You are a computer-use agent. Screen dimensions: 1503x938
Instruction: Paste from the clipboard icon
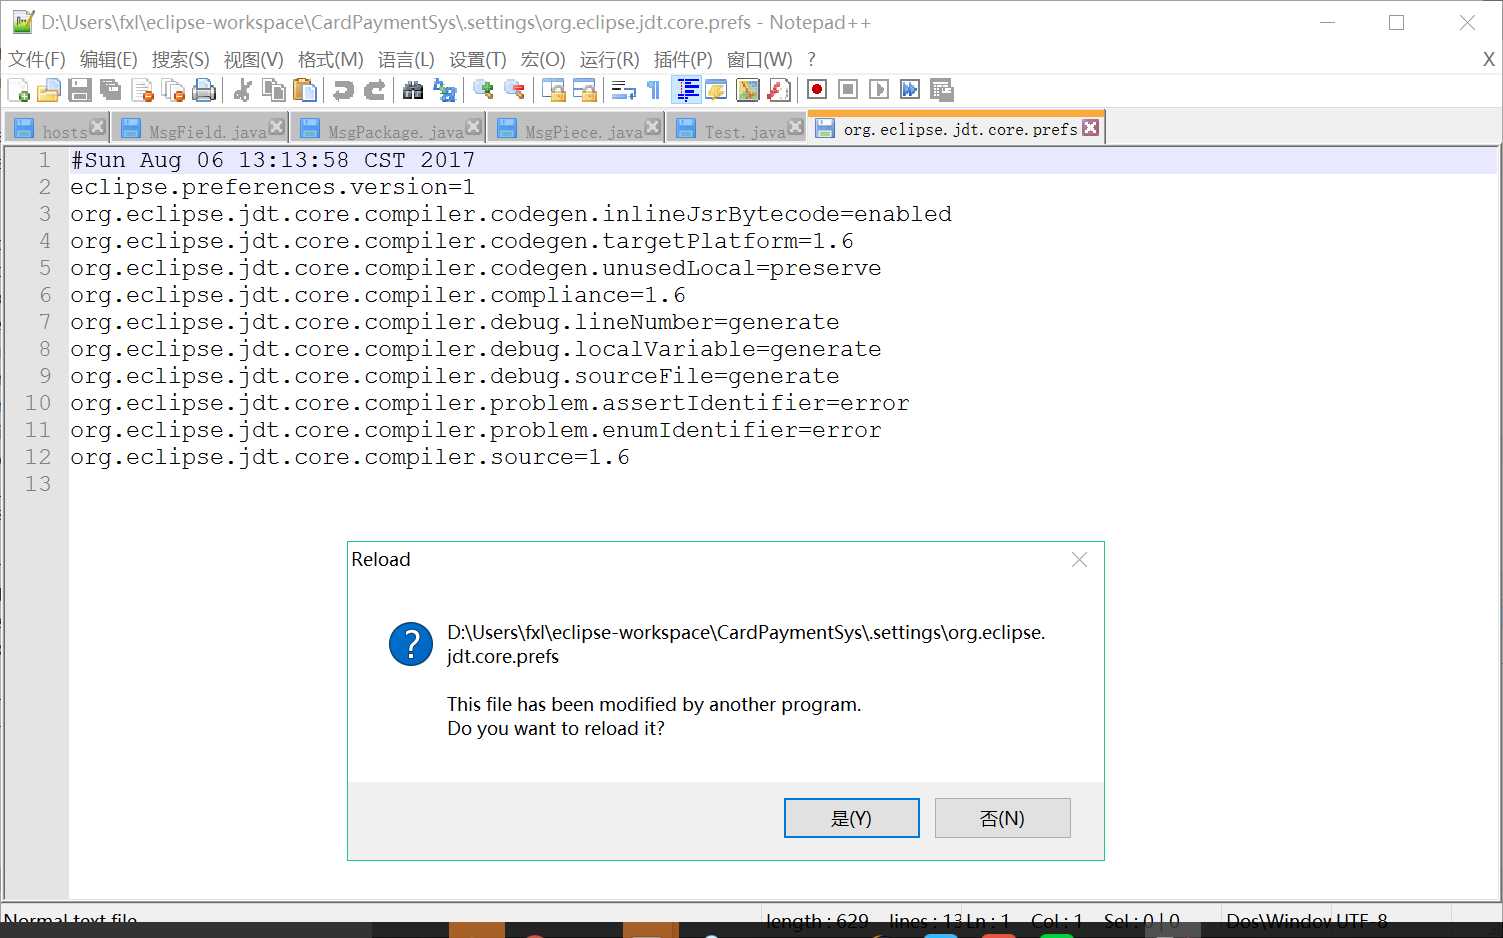click(304, 90)
